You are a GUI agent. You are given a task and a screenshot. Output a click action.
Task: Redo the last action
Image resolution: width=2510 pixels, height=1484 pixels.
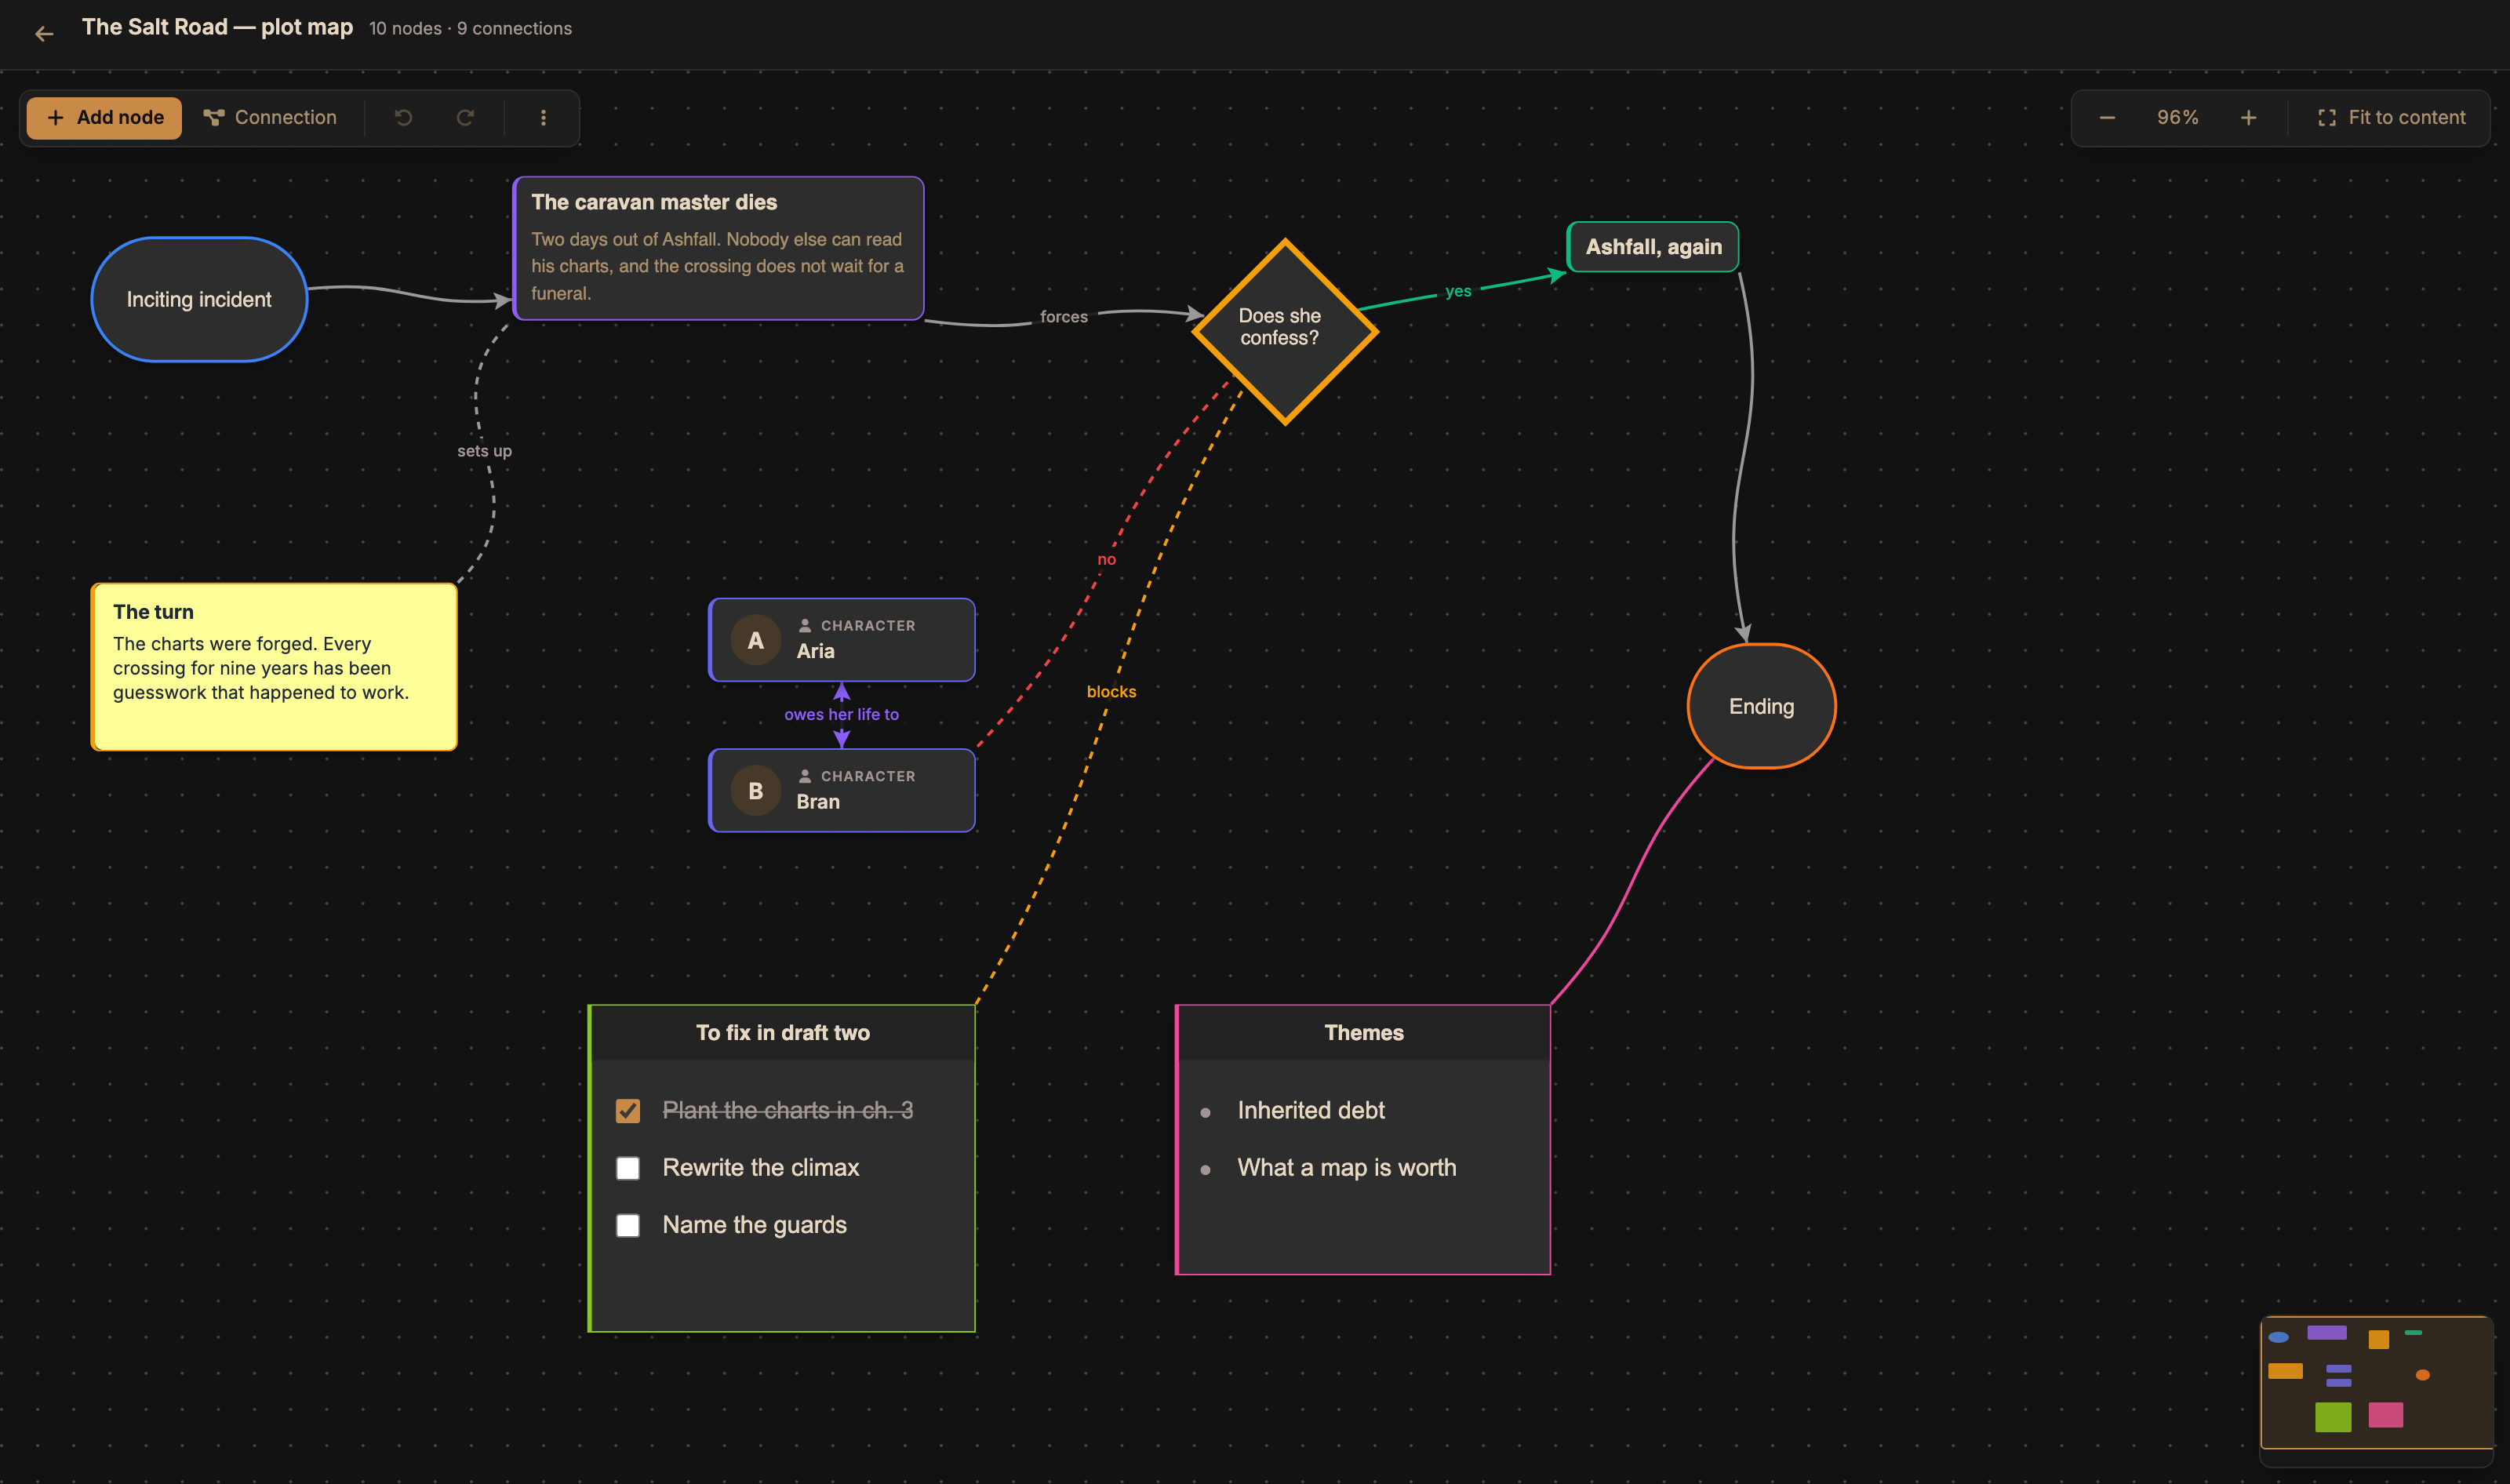(x=465, y=117)
